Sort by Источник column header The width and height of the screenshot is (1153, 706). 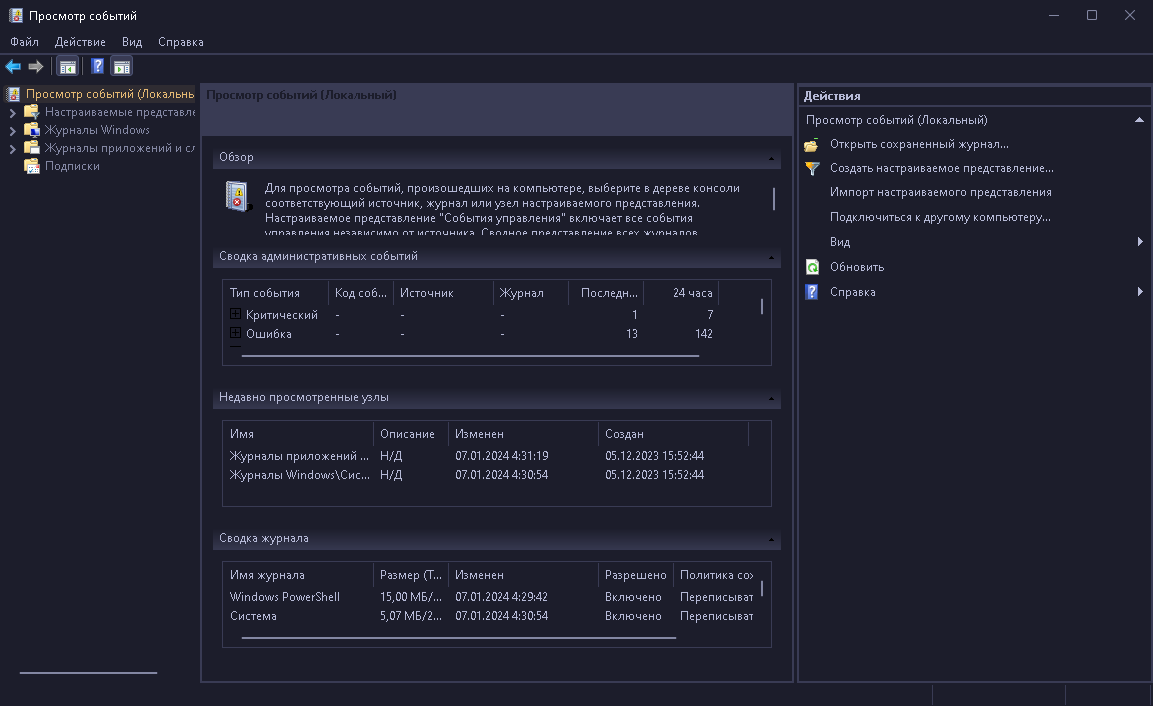click(443, 293)
